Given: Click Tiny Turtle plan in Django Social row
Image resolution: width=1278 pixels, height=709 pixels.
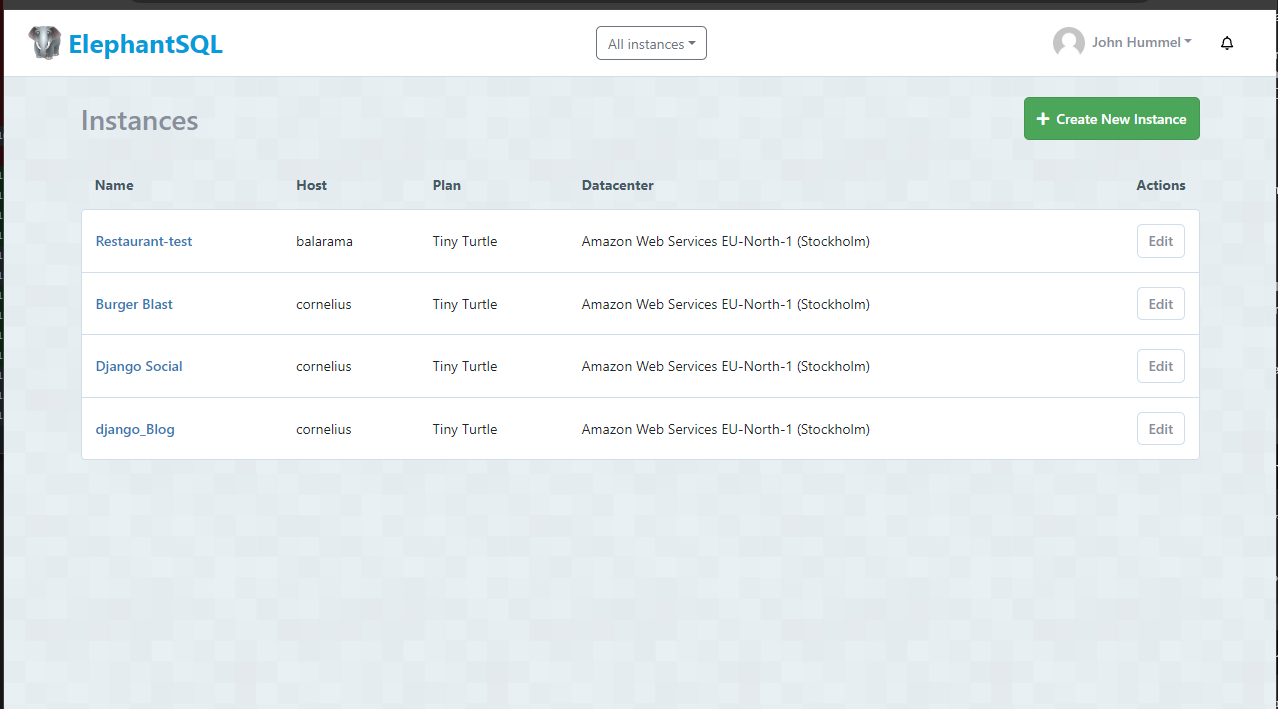Looking at the screenshot, I should pos(465,366).
